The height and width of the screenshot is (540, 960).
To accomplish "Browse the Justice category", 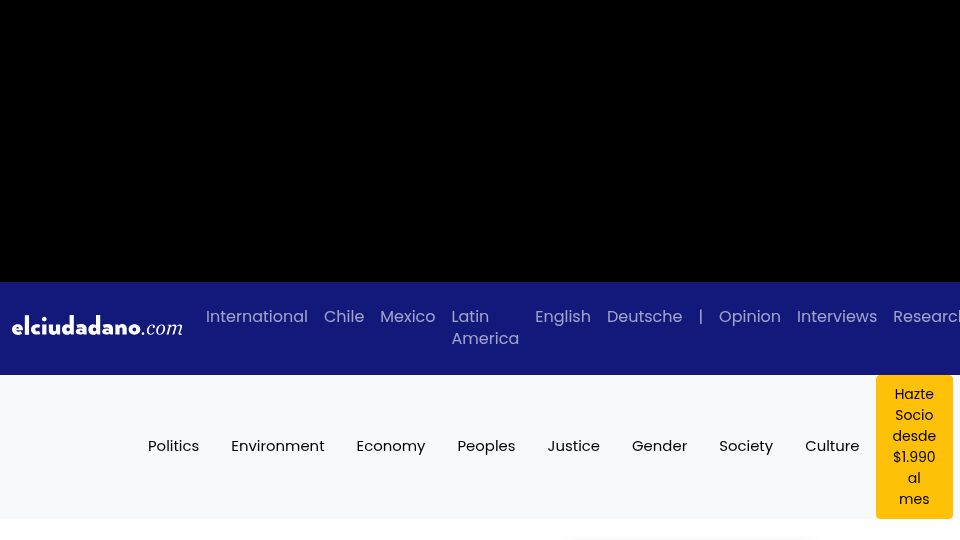I will 574,446.
